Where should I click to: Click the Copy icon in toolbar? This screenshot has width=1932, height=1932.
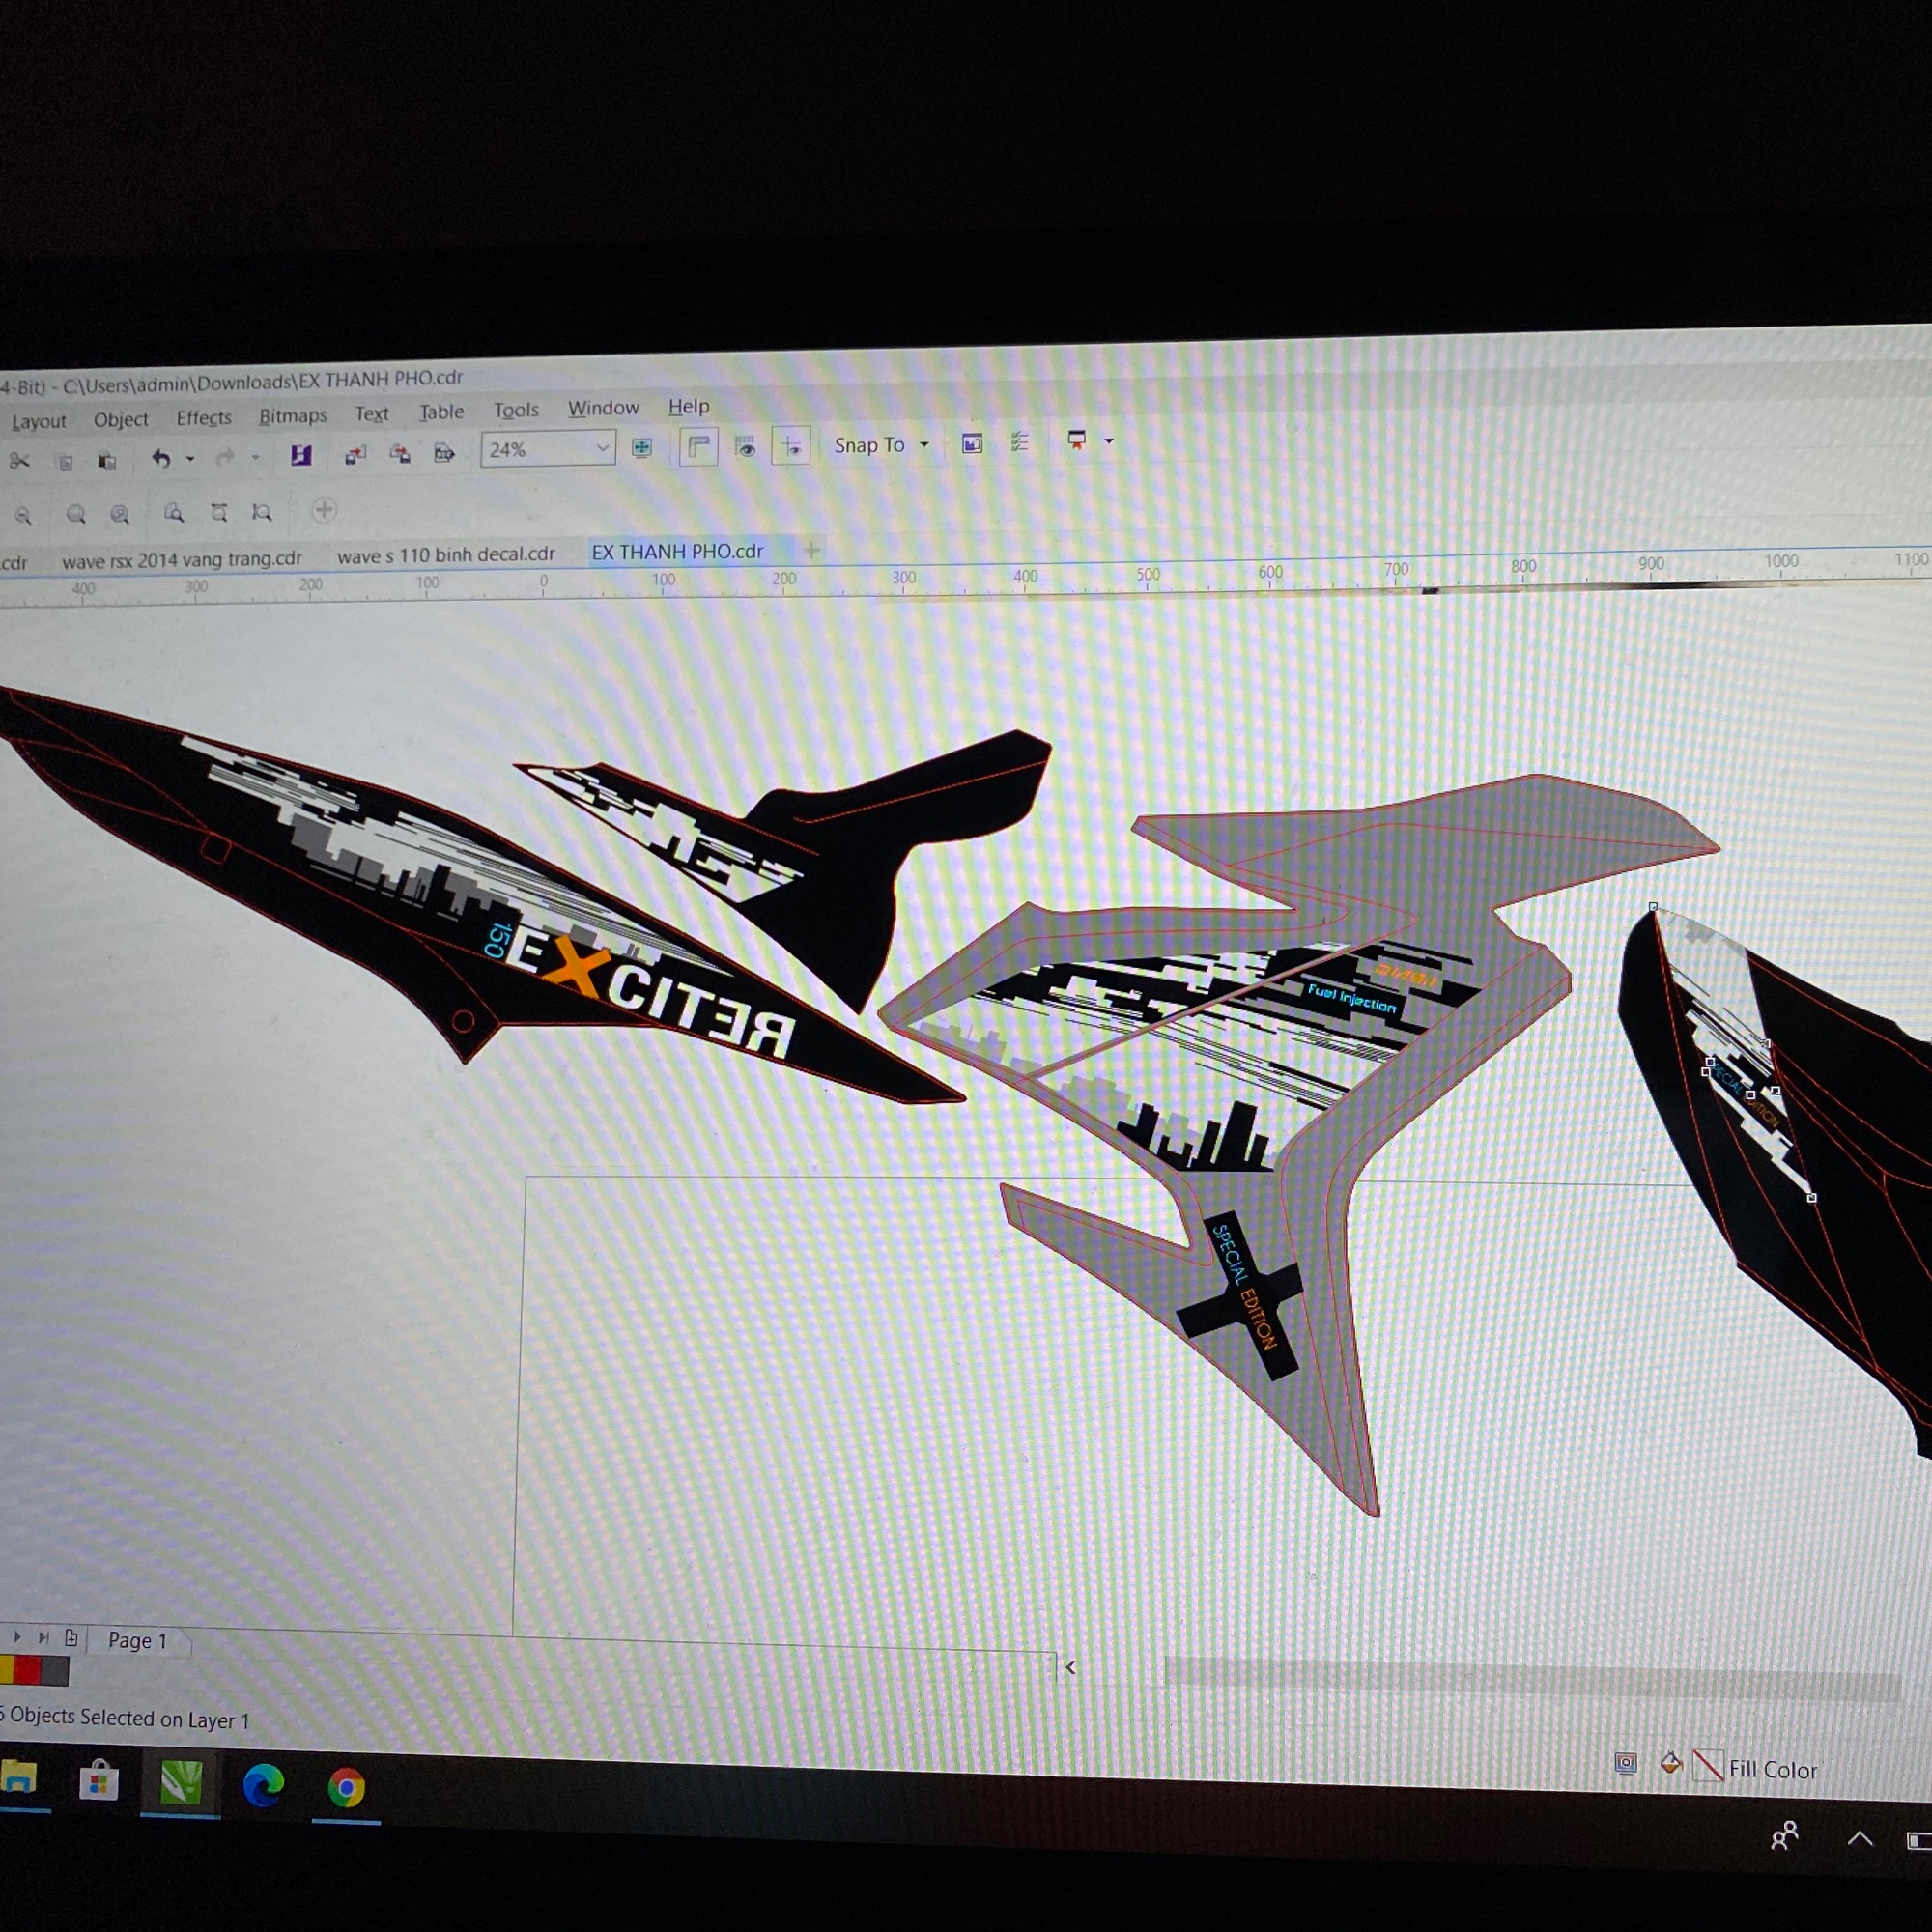65,461
